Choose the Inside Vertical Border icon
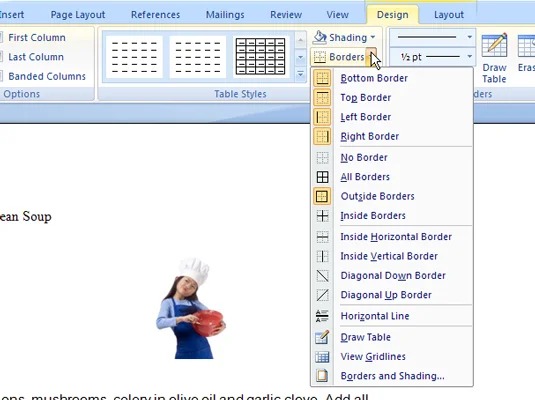 pos(322,256)
